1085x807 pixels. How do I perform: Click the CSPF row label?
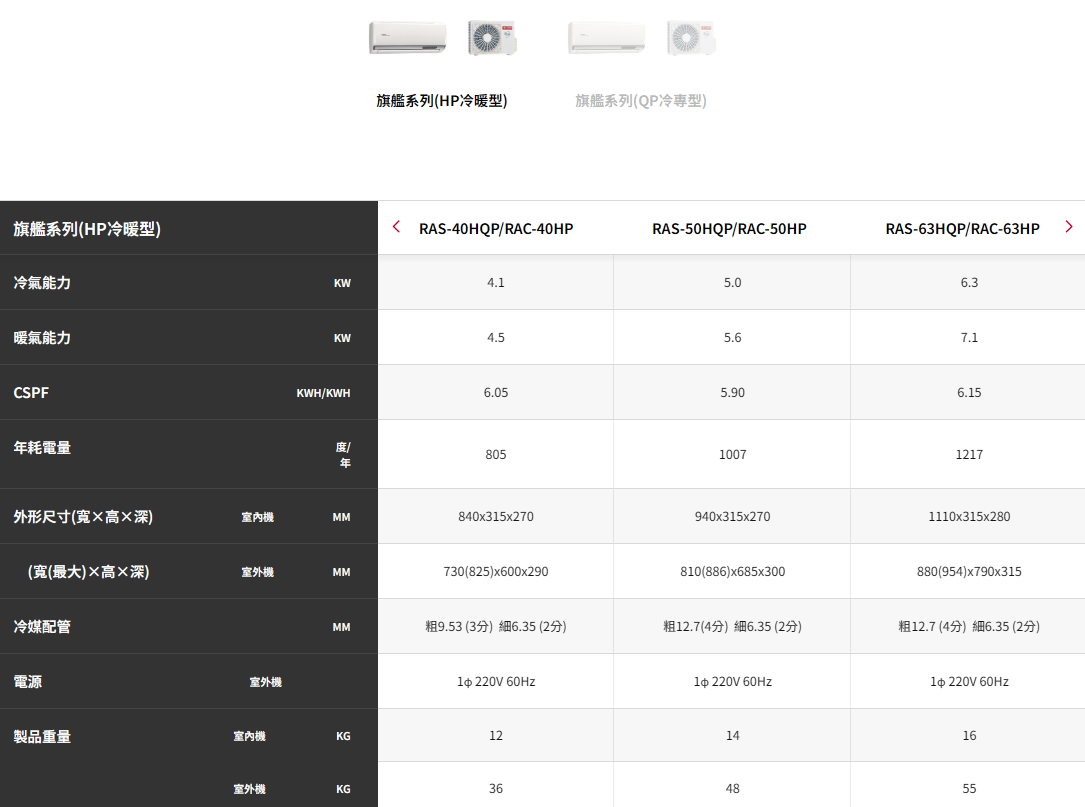coord(31,393)
